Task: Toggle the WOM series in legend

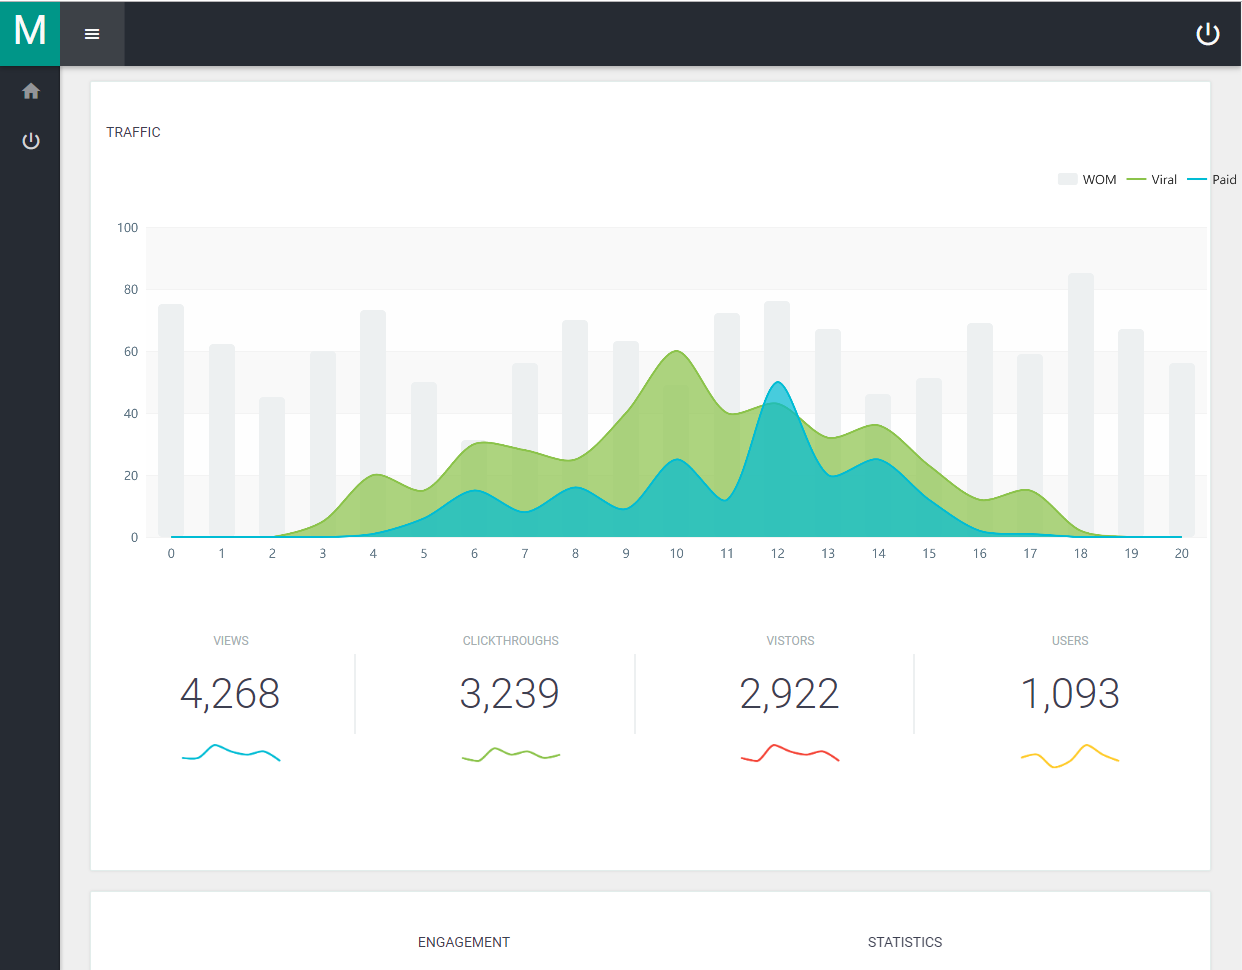Action: 1087,180
